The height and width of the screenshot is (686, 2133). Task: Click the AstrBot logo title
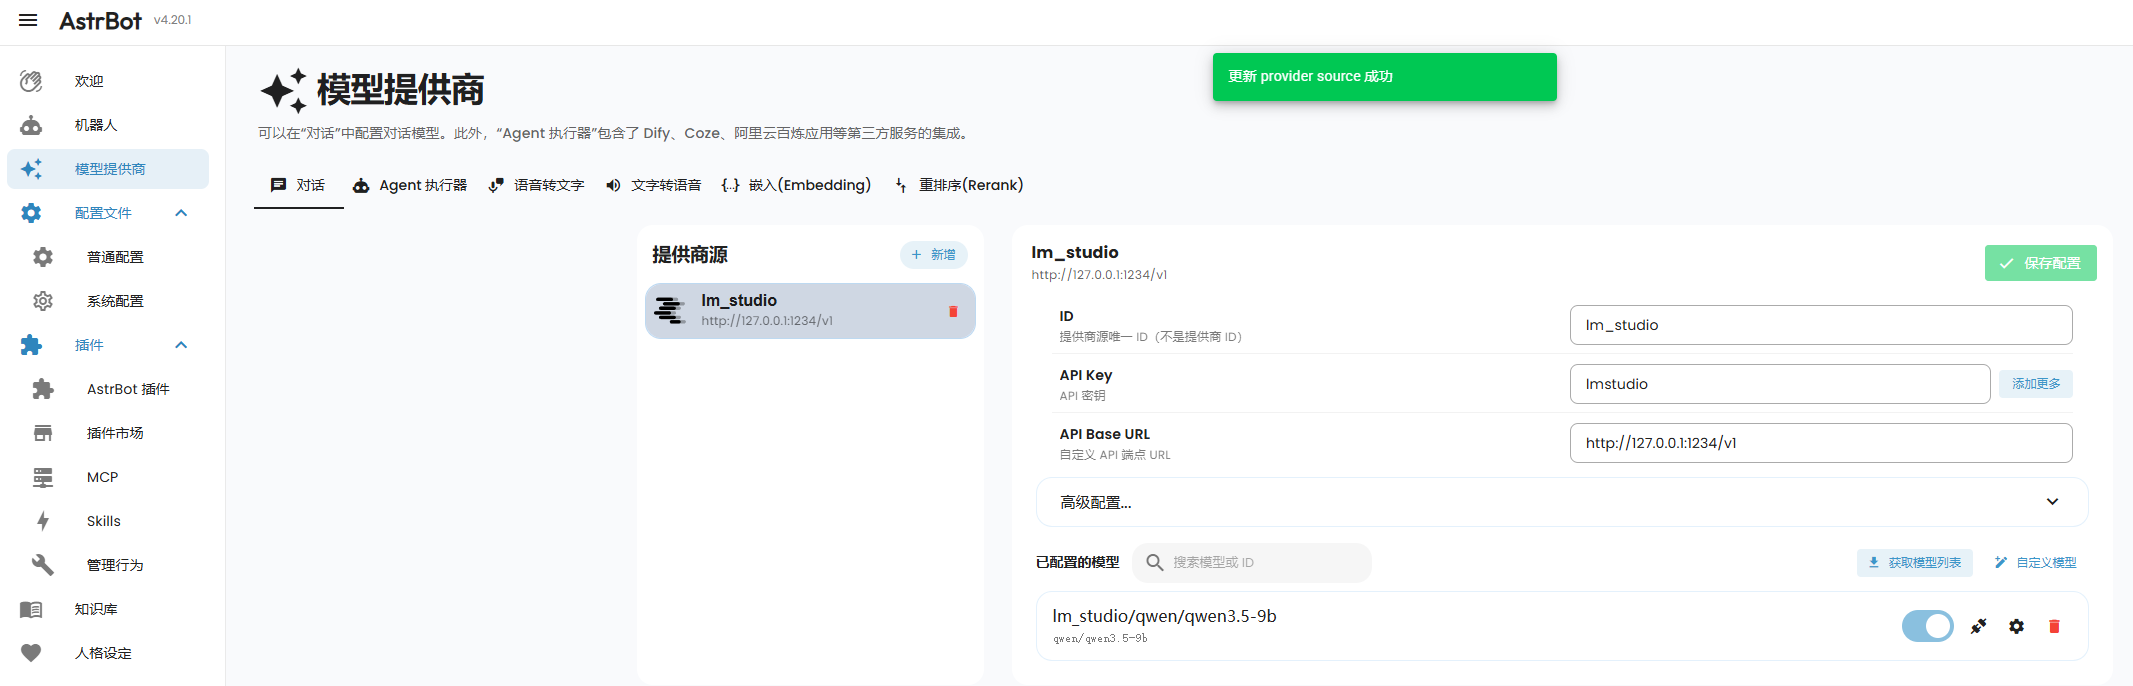pyautogui.click(x=100, y=21)
